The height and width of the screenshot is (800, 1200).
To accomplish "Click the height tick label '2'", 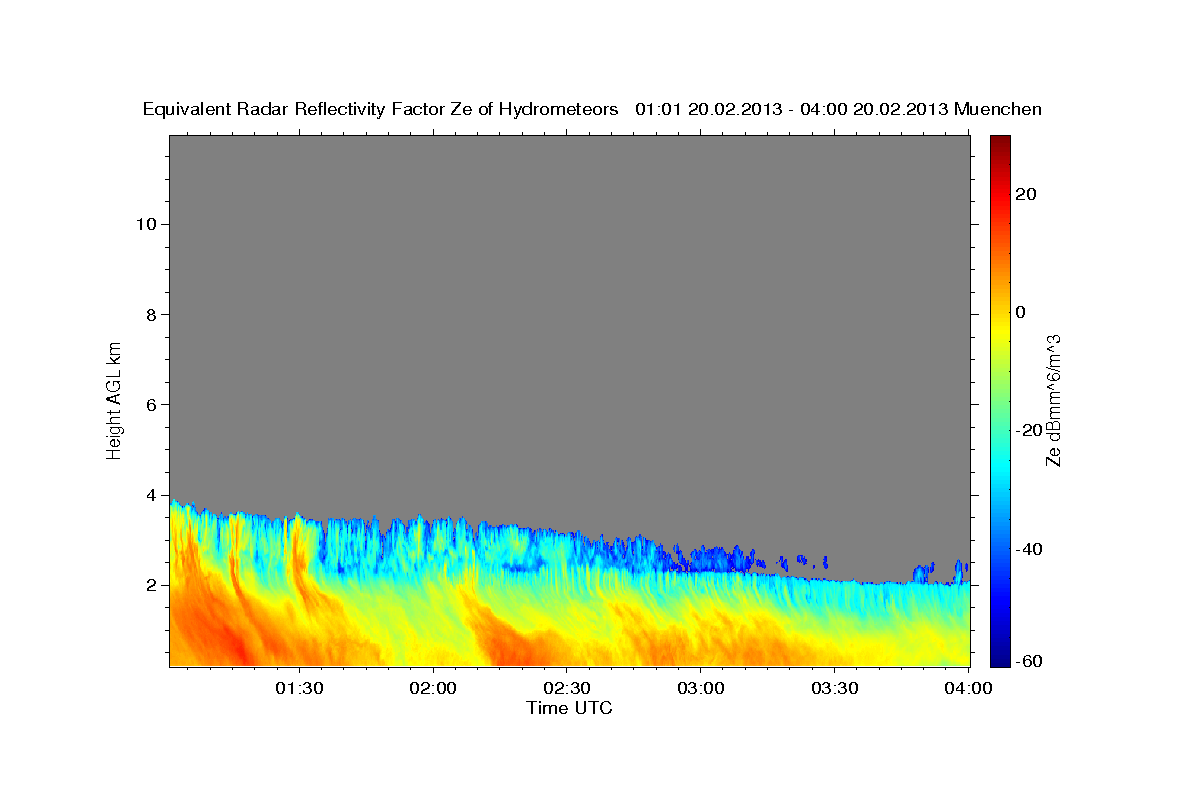I will [150, 585].
